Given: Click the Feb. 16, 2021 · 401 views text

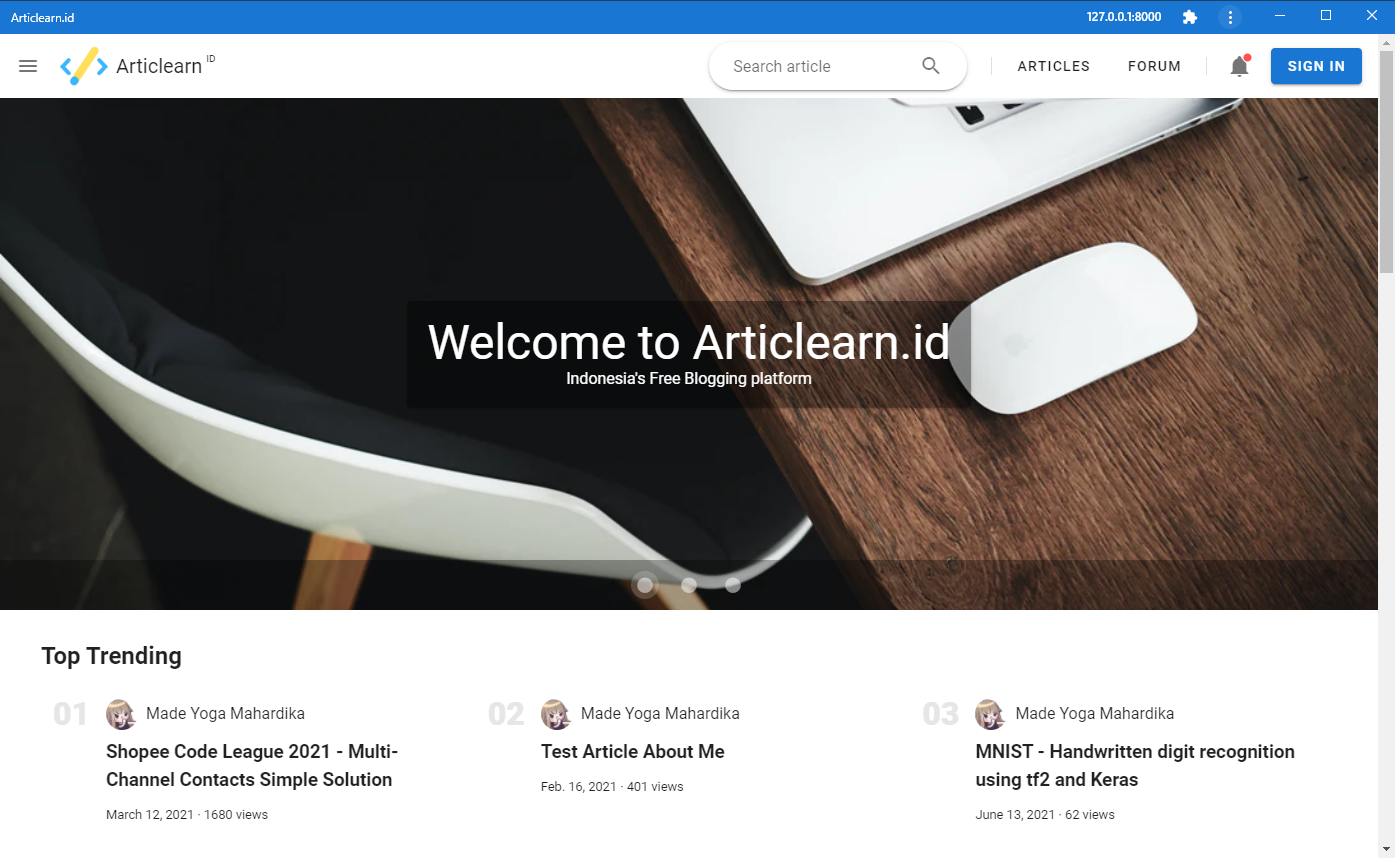Looking at the screenshot, I should 612,787.
